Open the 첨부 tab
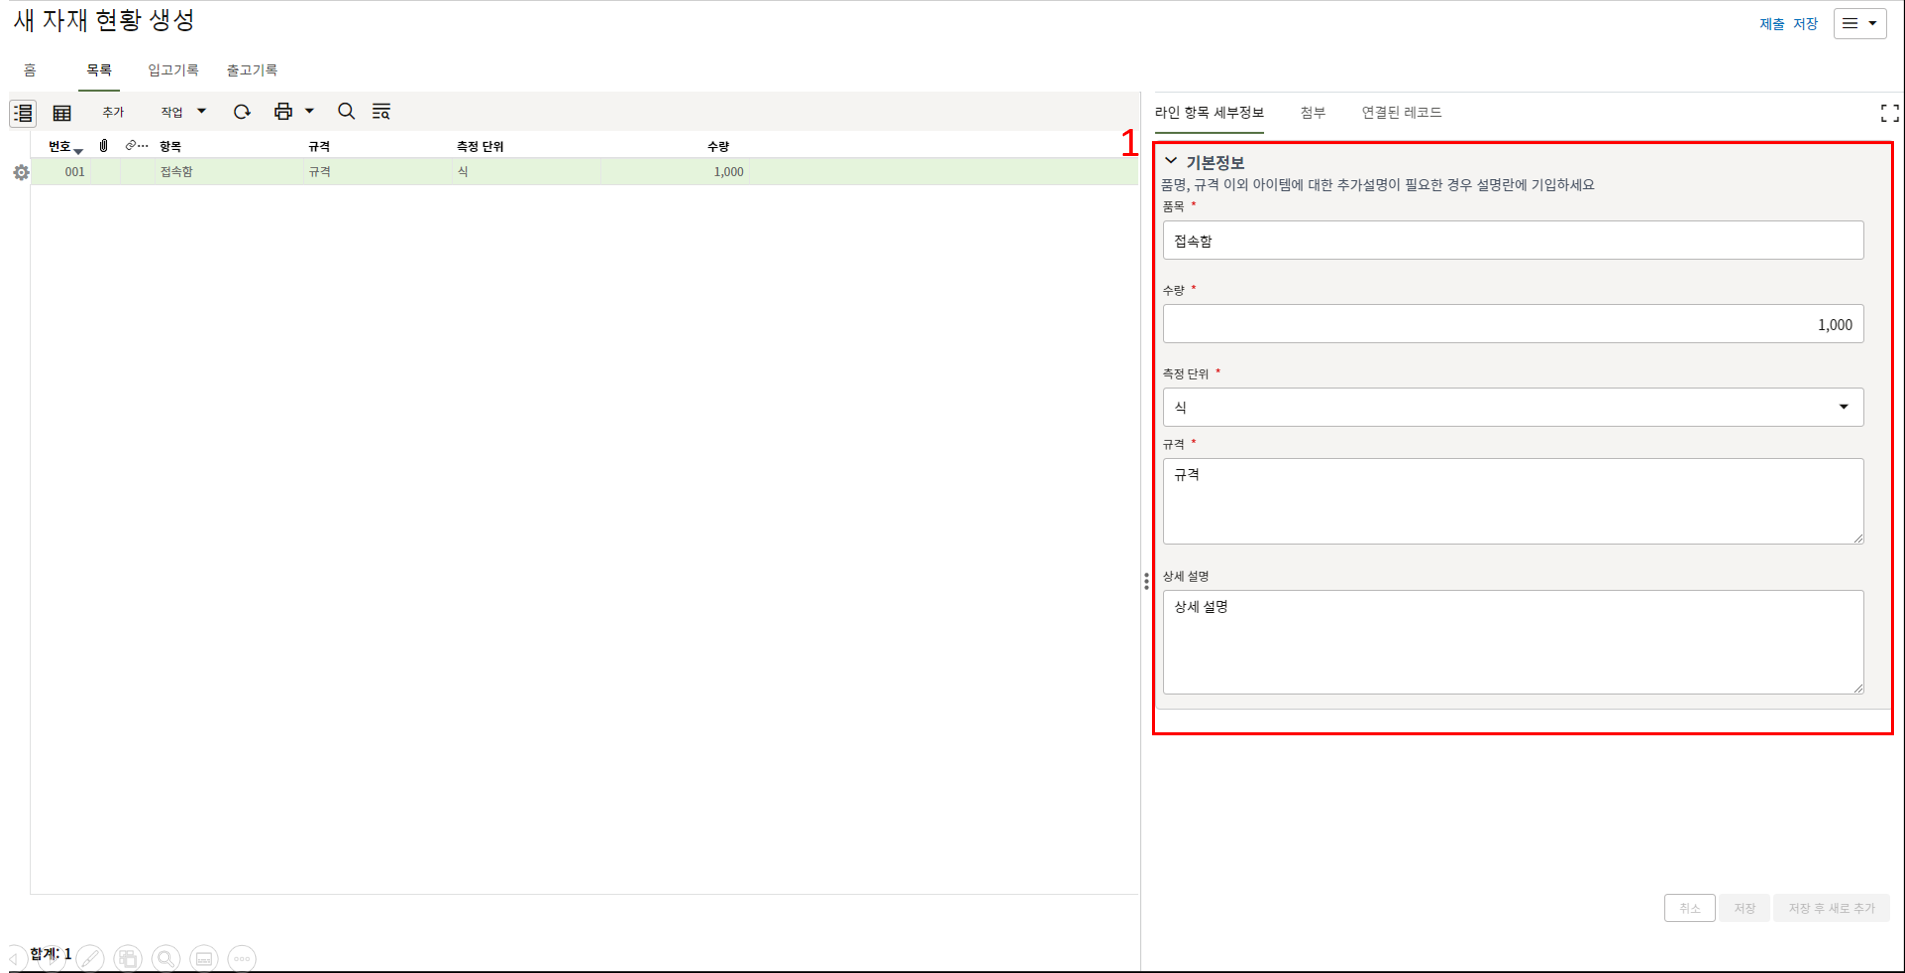This screenshot has width=1905, height=973. click(1312, 113)
